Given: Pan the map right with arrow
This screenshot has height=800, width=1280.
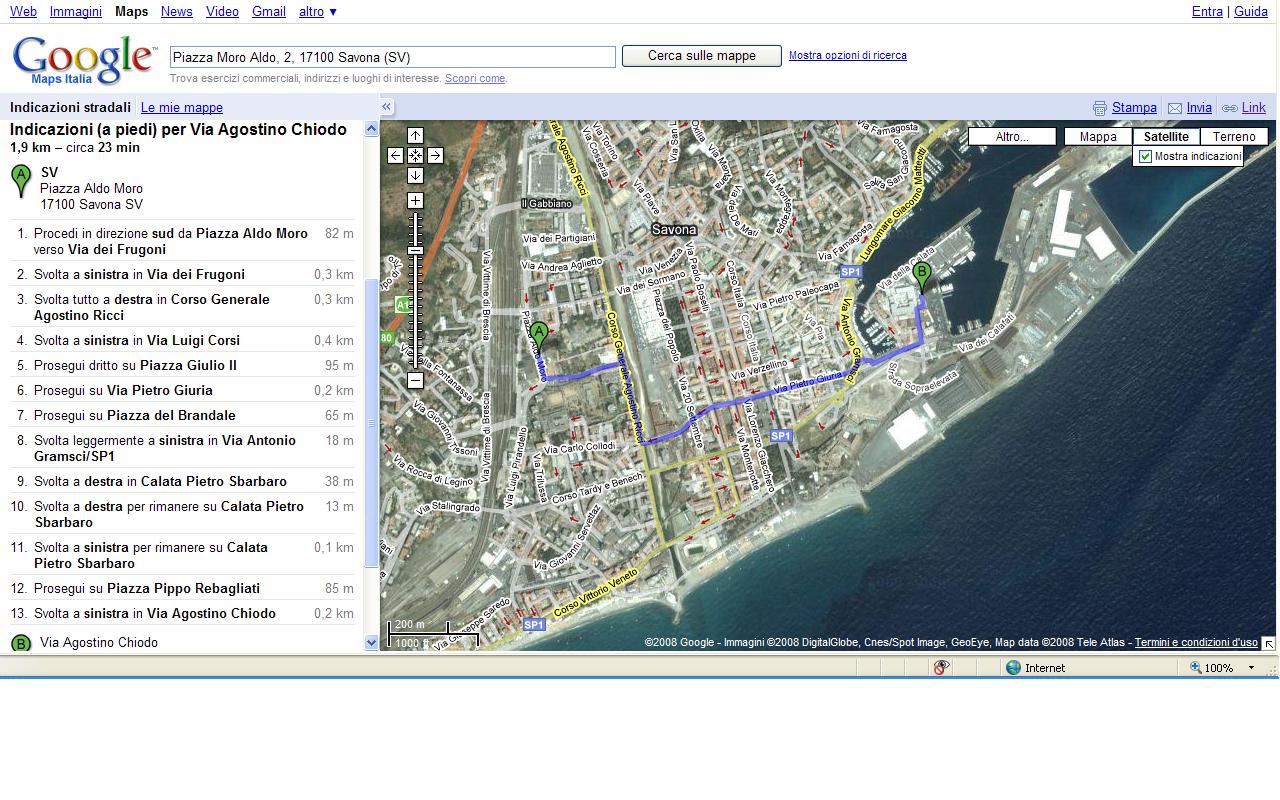Looking at the screenshot, I should 435,155.
